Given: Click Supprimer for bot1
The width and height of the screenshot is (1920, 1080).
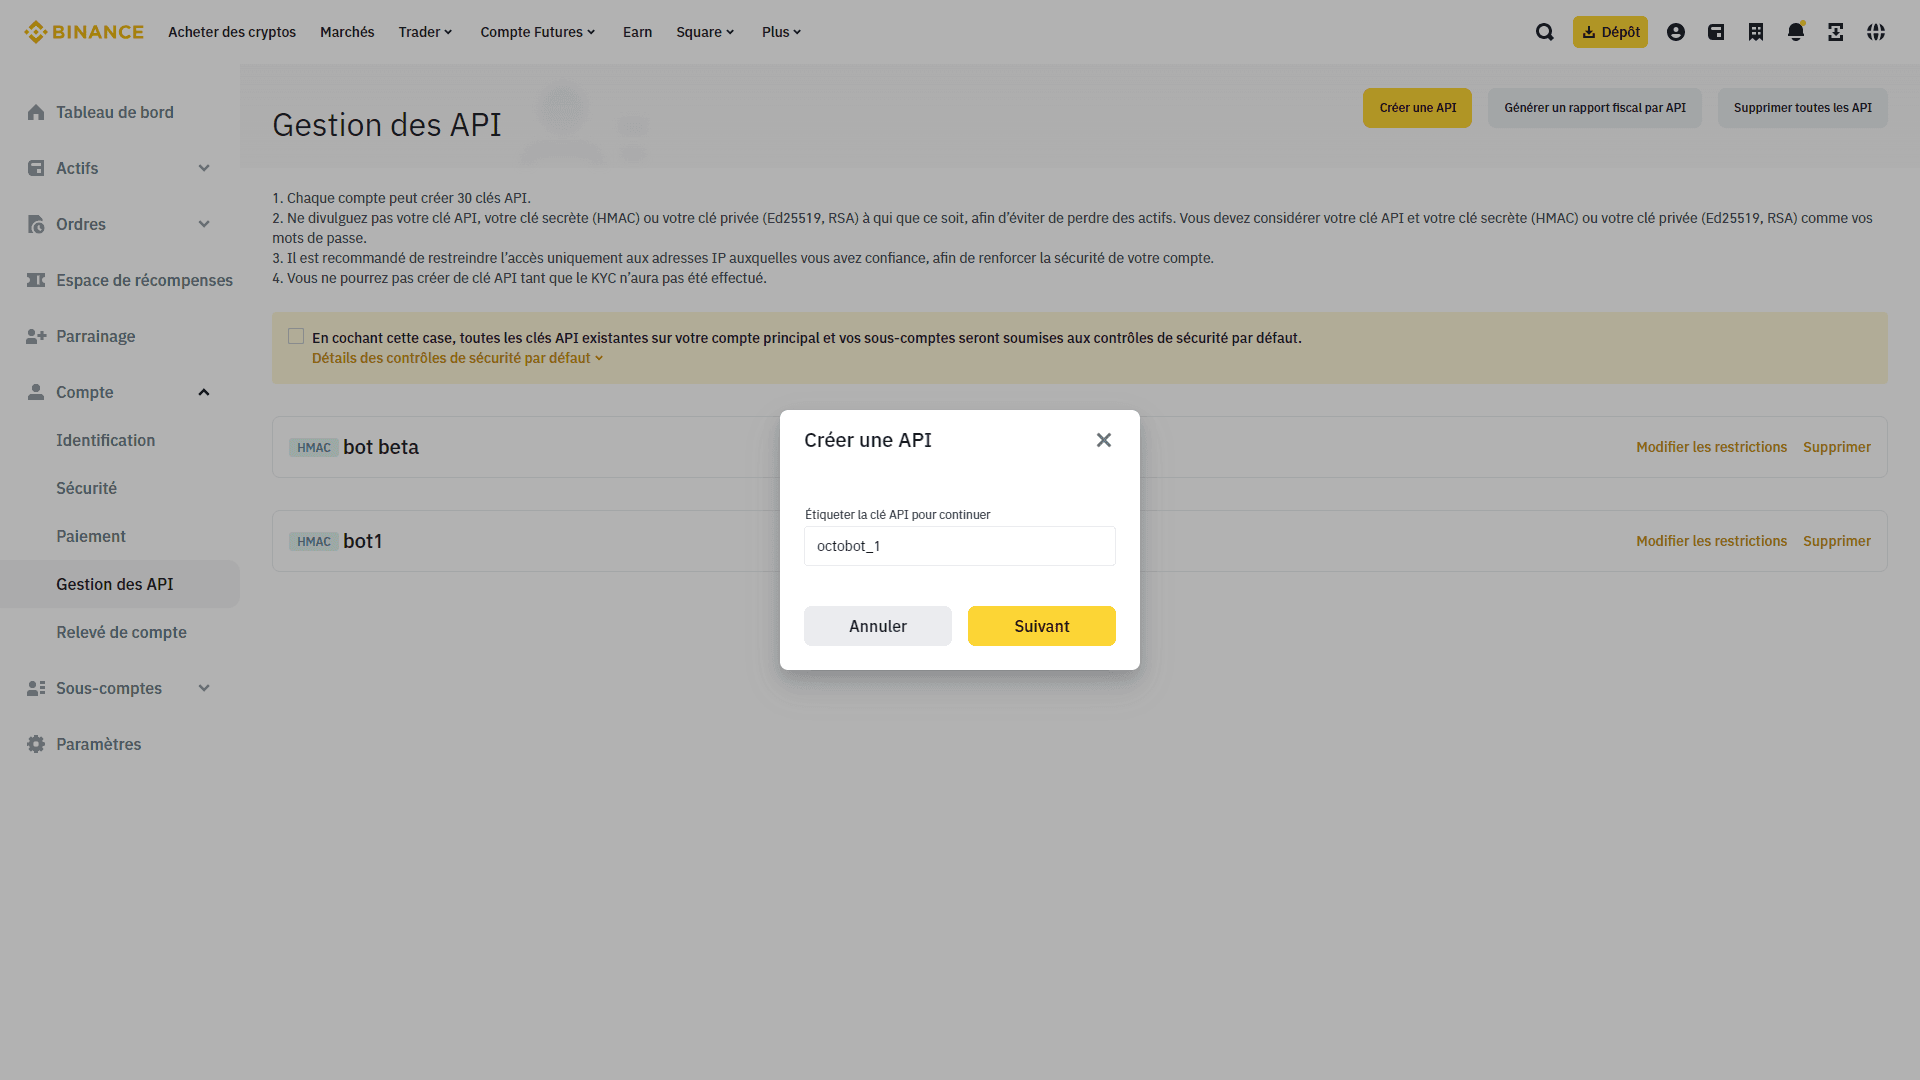Looking at the screenshot, I should point(1837,541).
